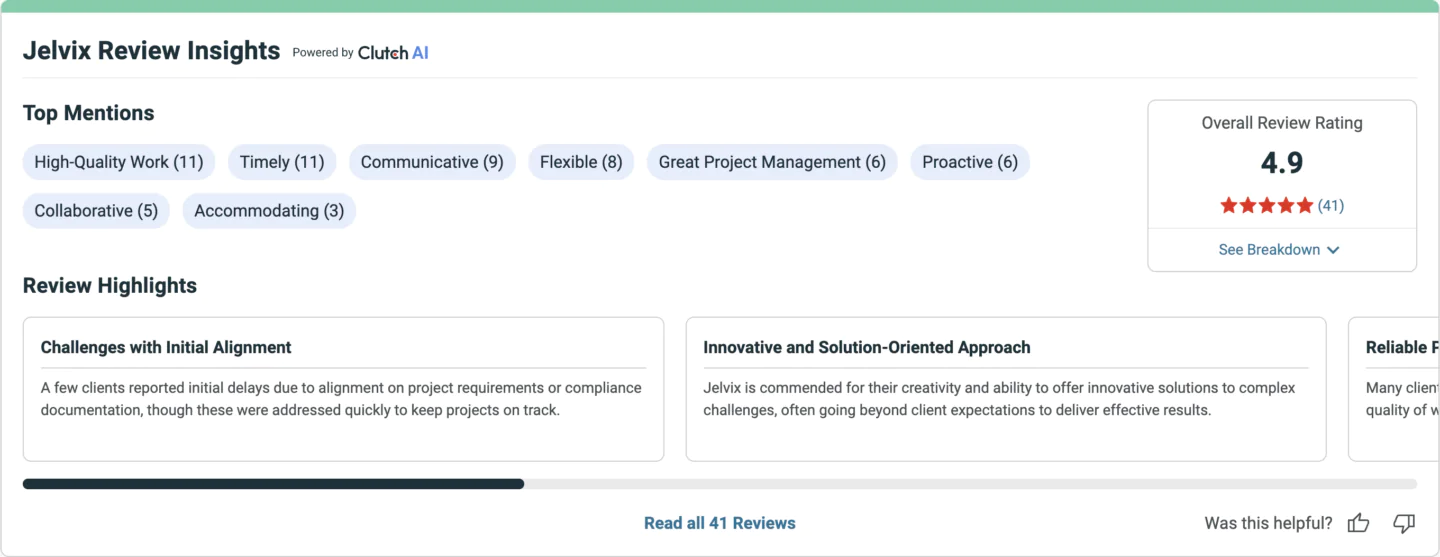Click the red star rating icons

pos(1266,206)
